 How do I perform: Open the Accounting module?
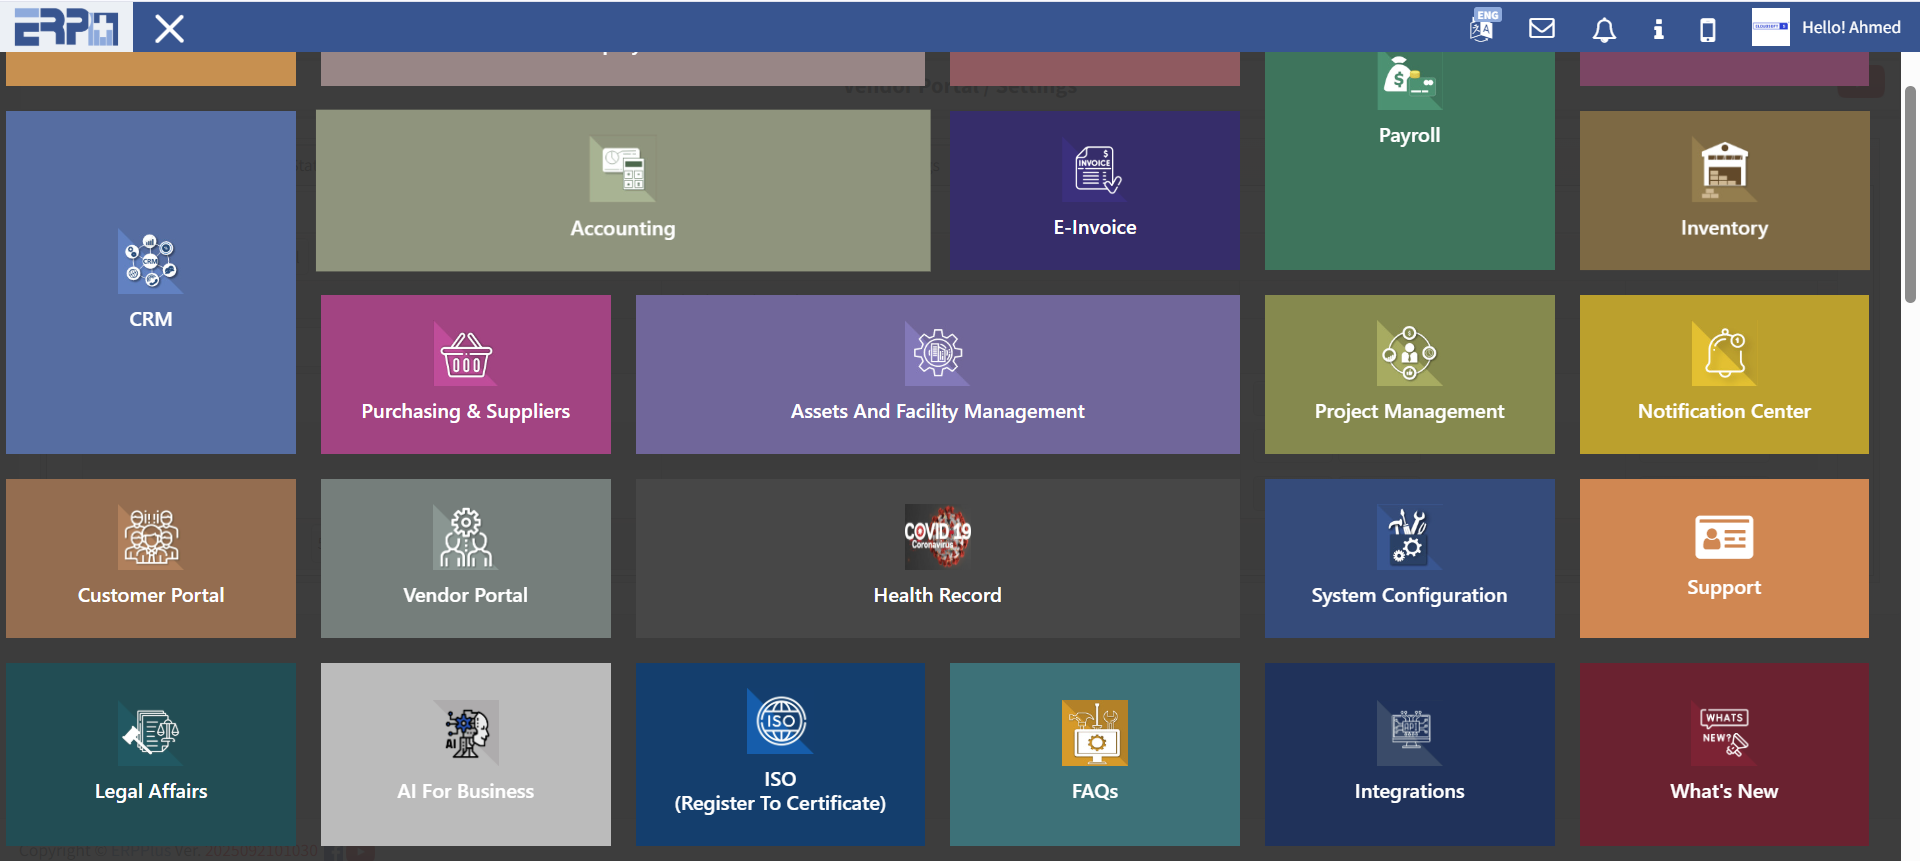pyautogui.click(x=623, y=190)
